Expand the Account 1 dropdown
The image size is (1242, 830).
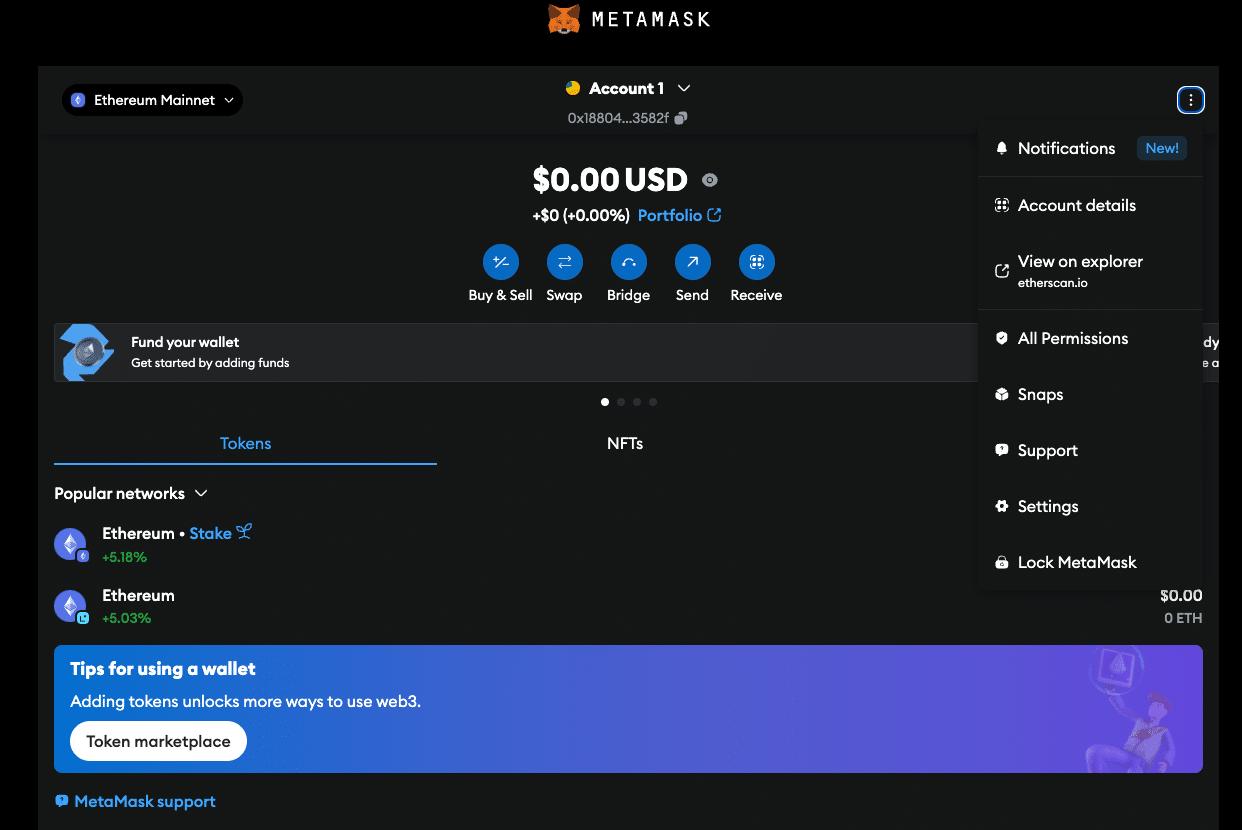628,88
